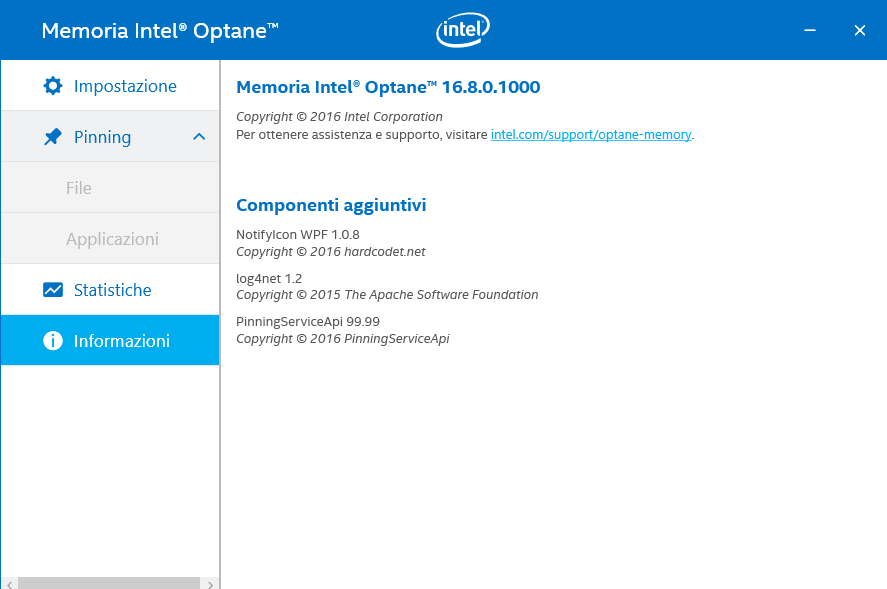Image resolution: width=887 pixels, height=589 pixels.
Task: Collapse the Pinning section chevron
Action: 198,137
